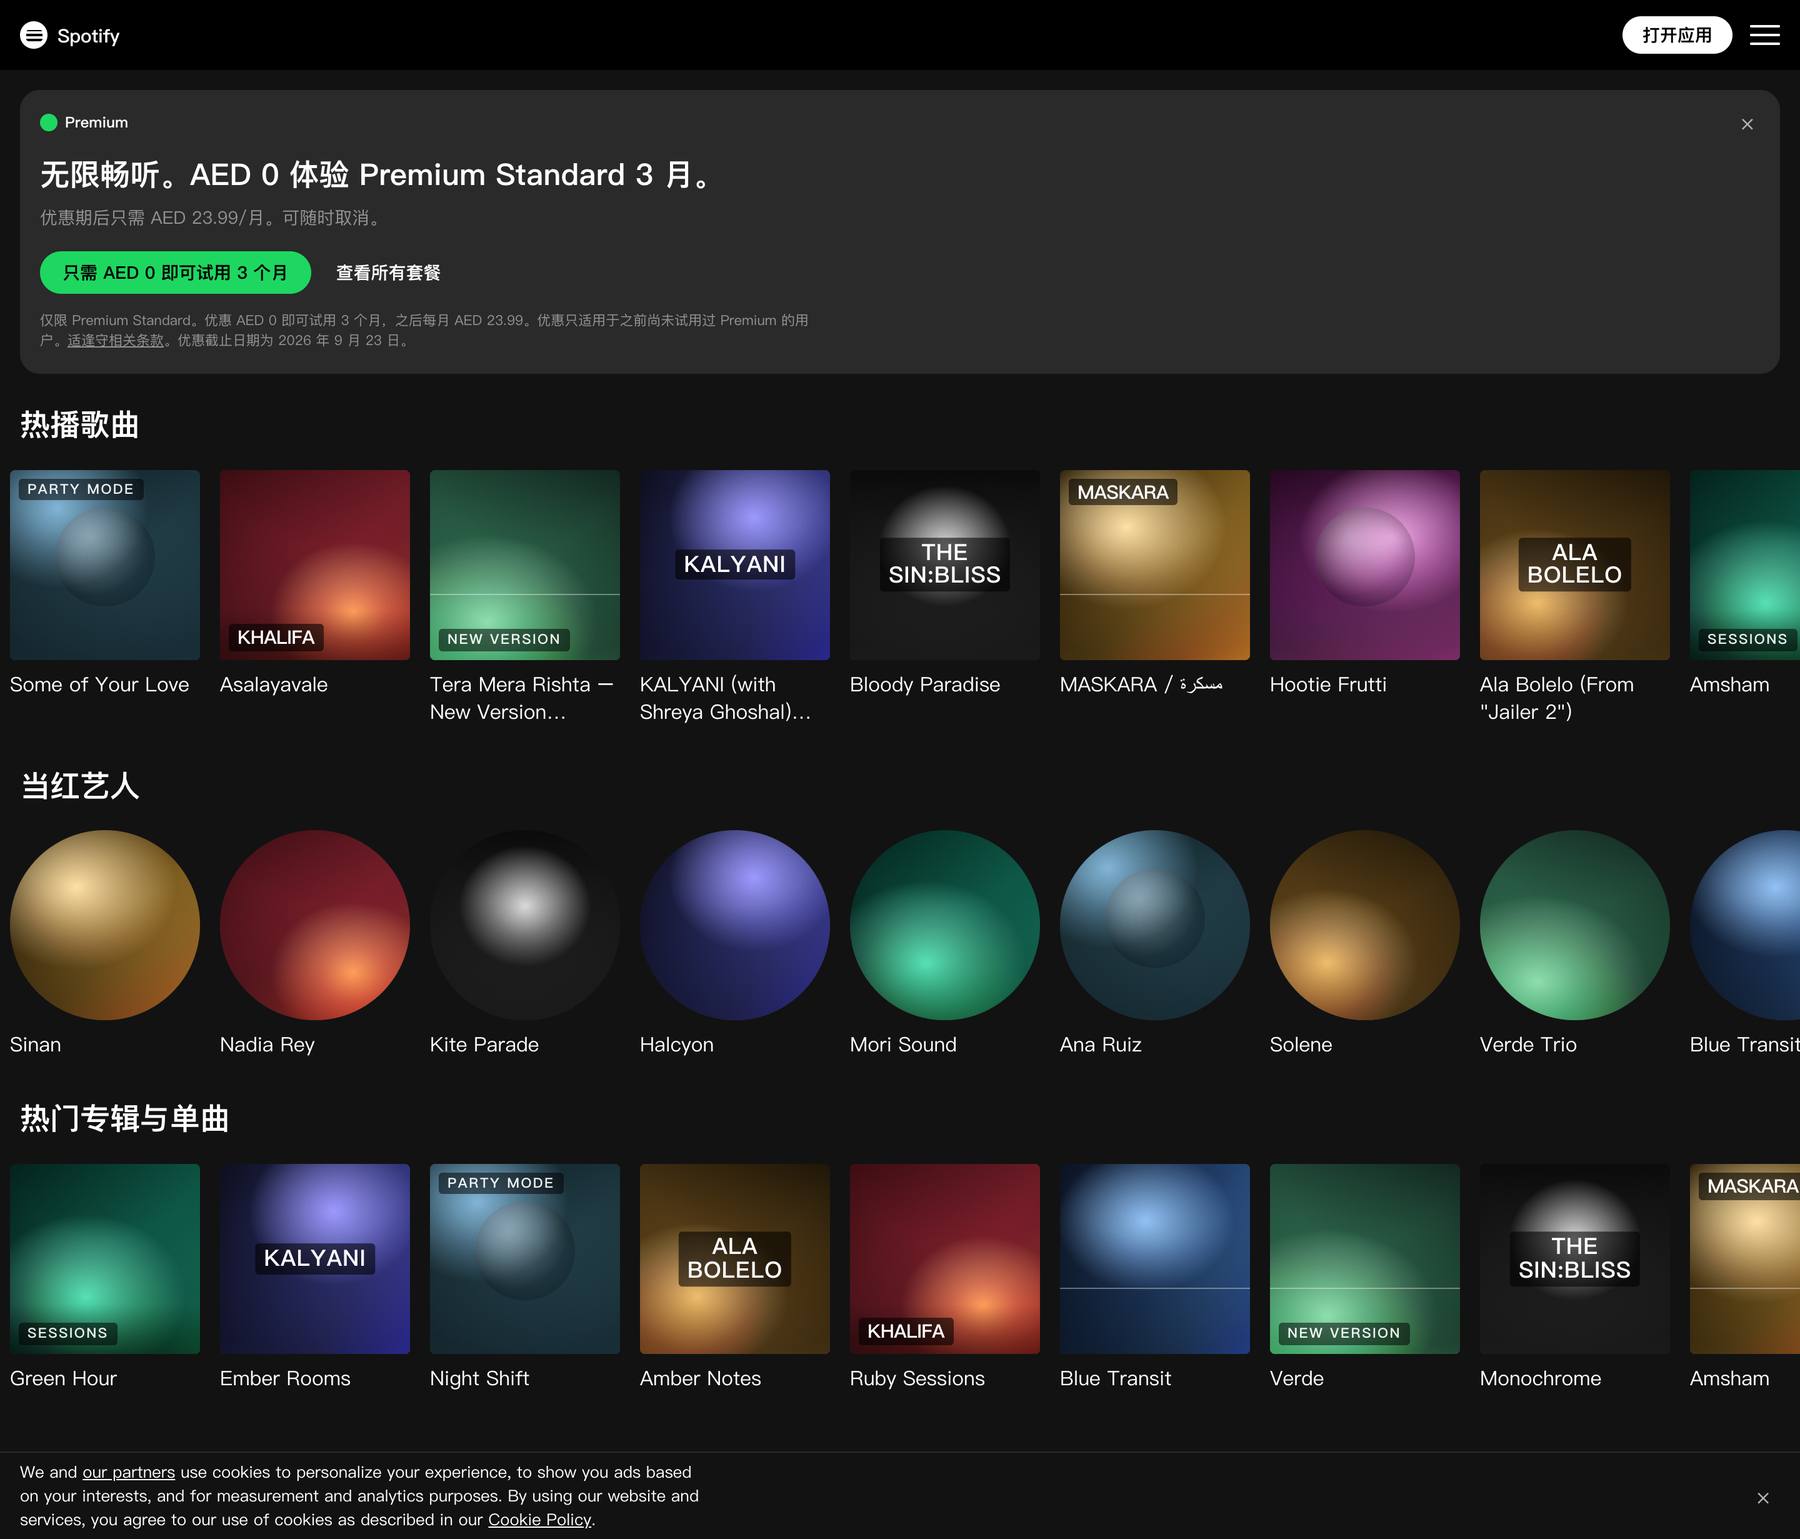Open the Green Hour album cover

105,1259
